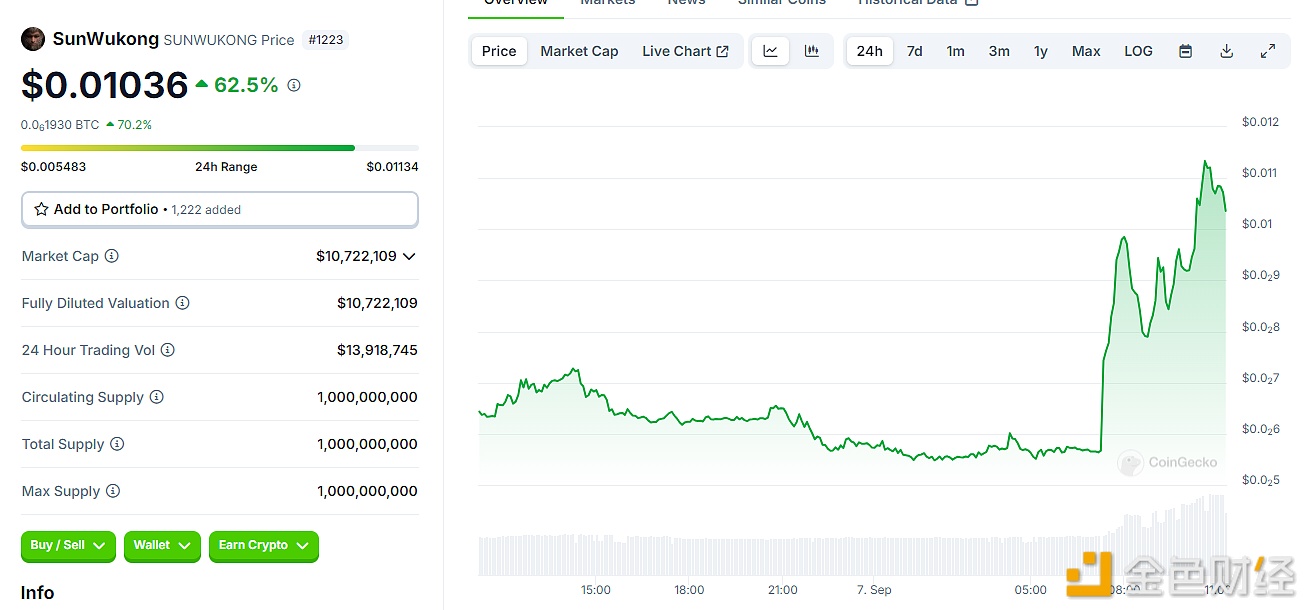
Task: Open the Buy / Sell dropdown
Action: coord(68,546)
